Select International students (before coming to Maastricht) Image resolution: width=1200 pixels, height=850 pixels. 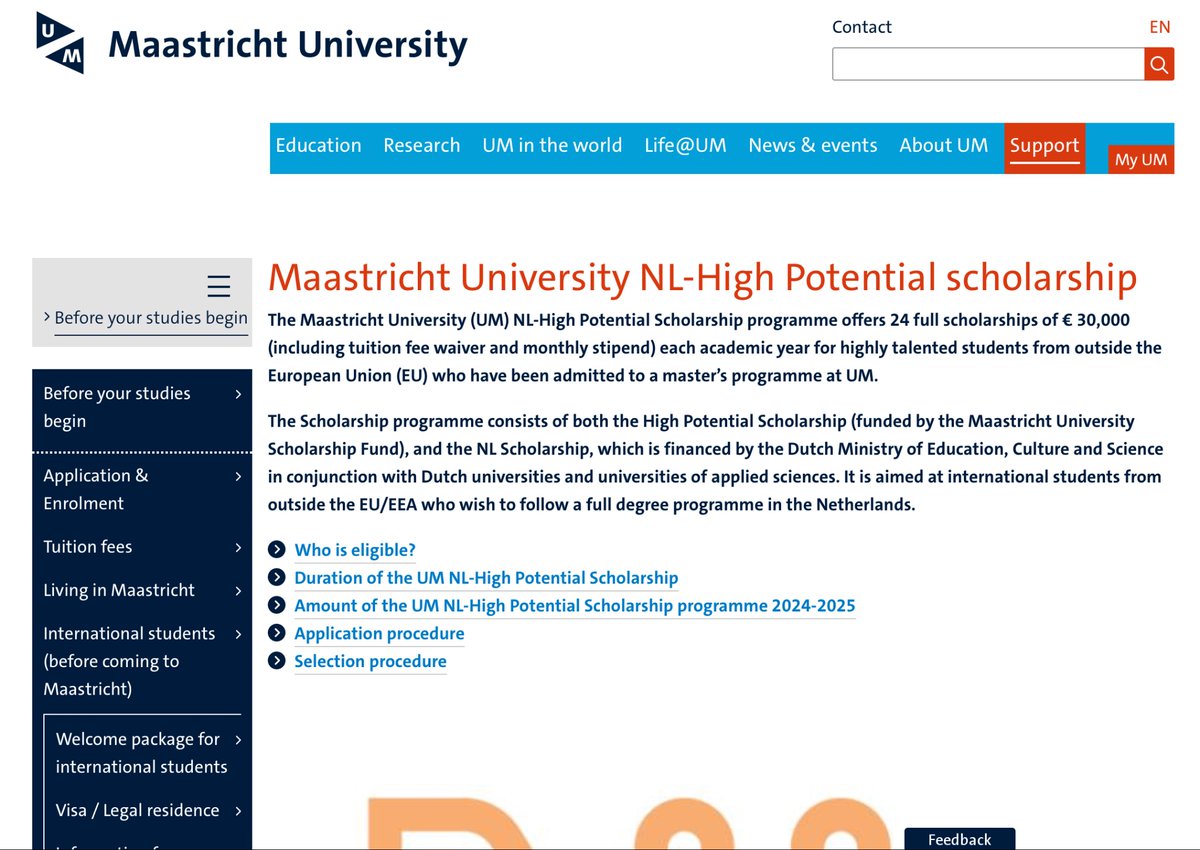(x=129, y=661)
